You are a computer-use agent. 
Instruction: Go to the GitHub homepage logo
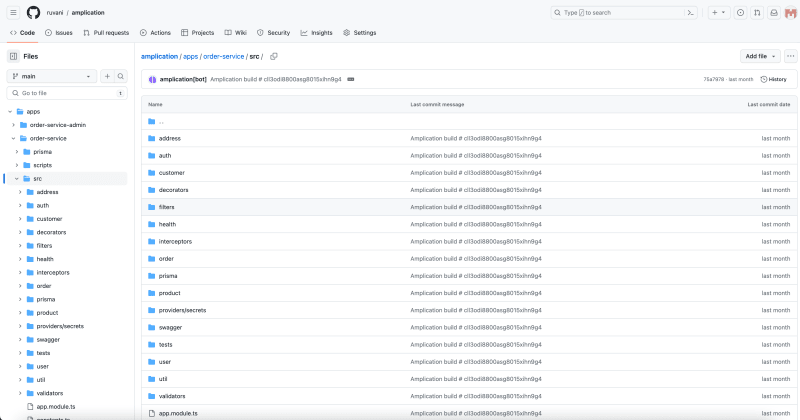pyautogui.click(x=33, y=13)
